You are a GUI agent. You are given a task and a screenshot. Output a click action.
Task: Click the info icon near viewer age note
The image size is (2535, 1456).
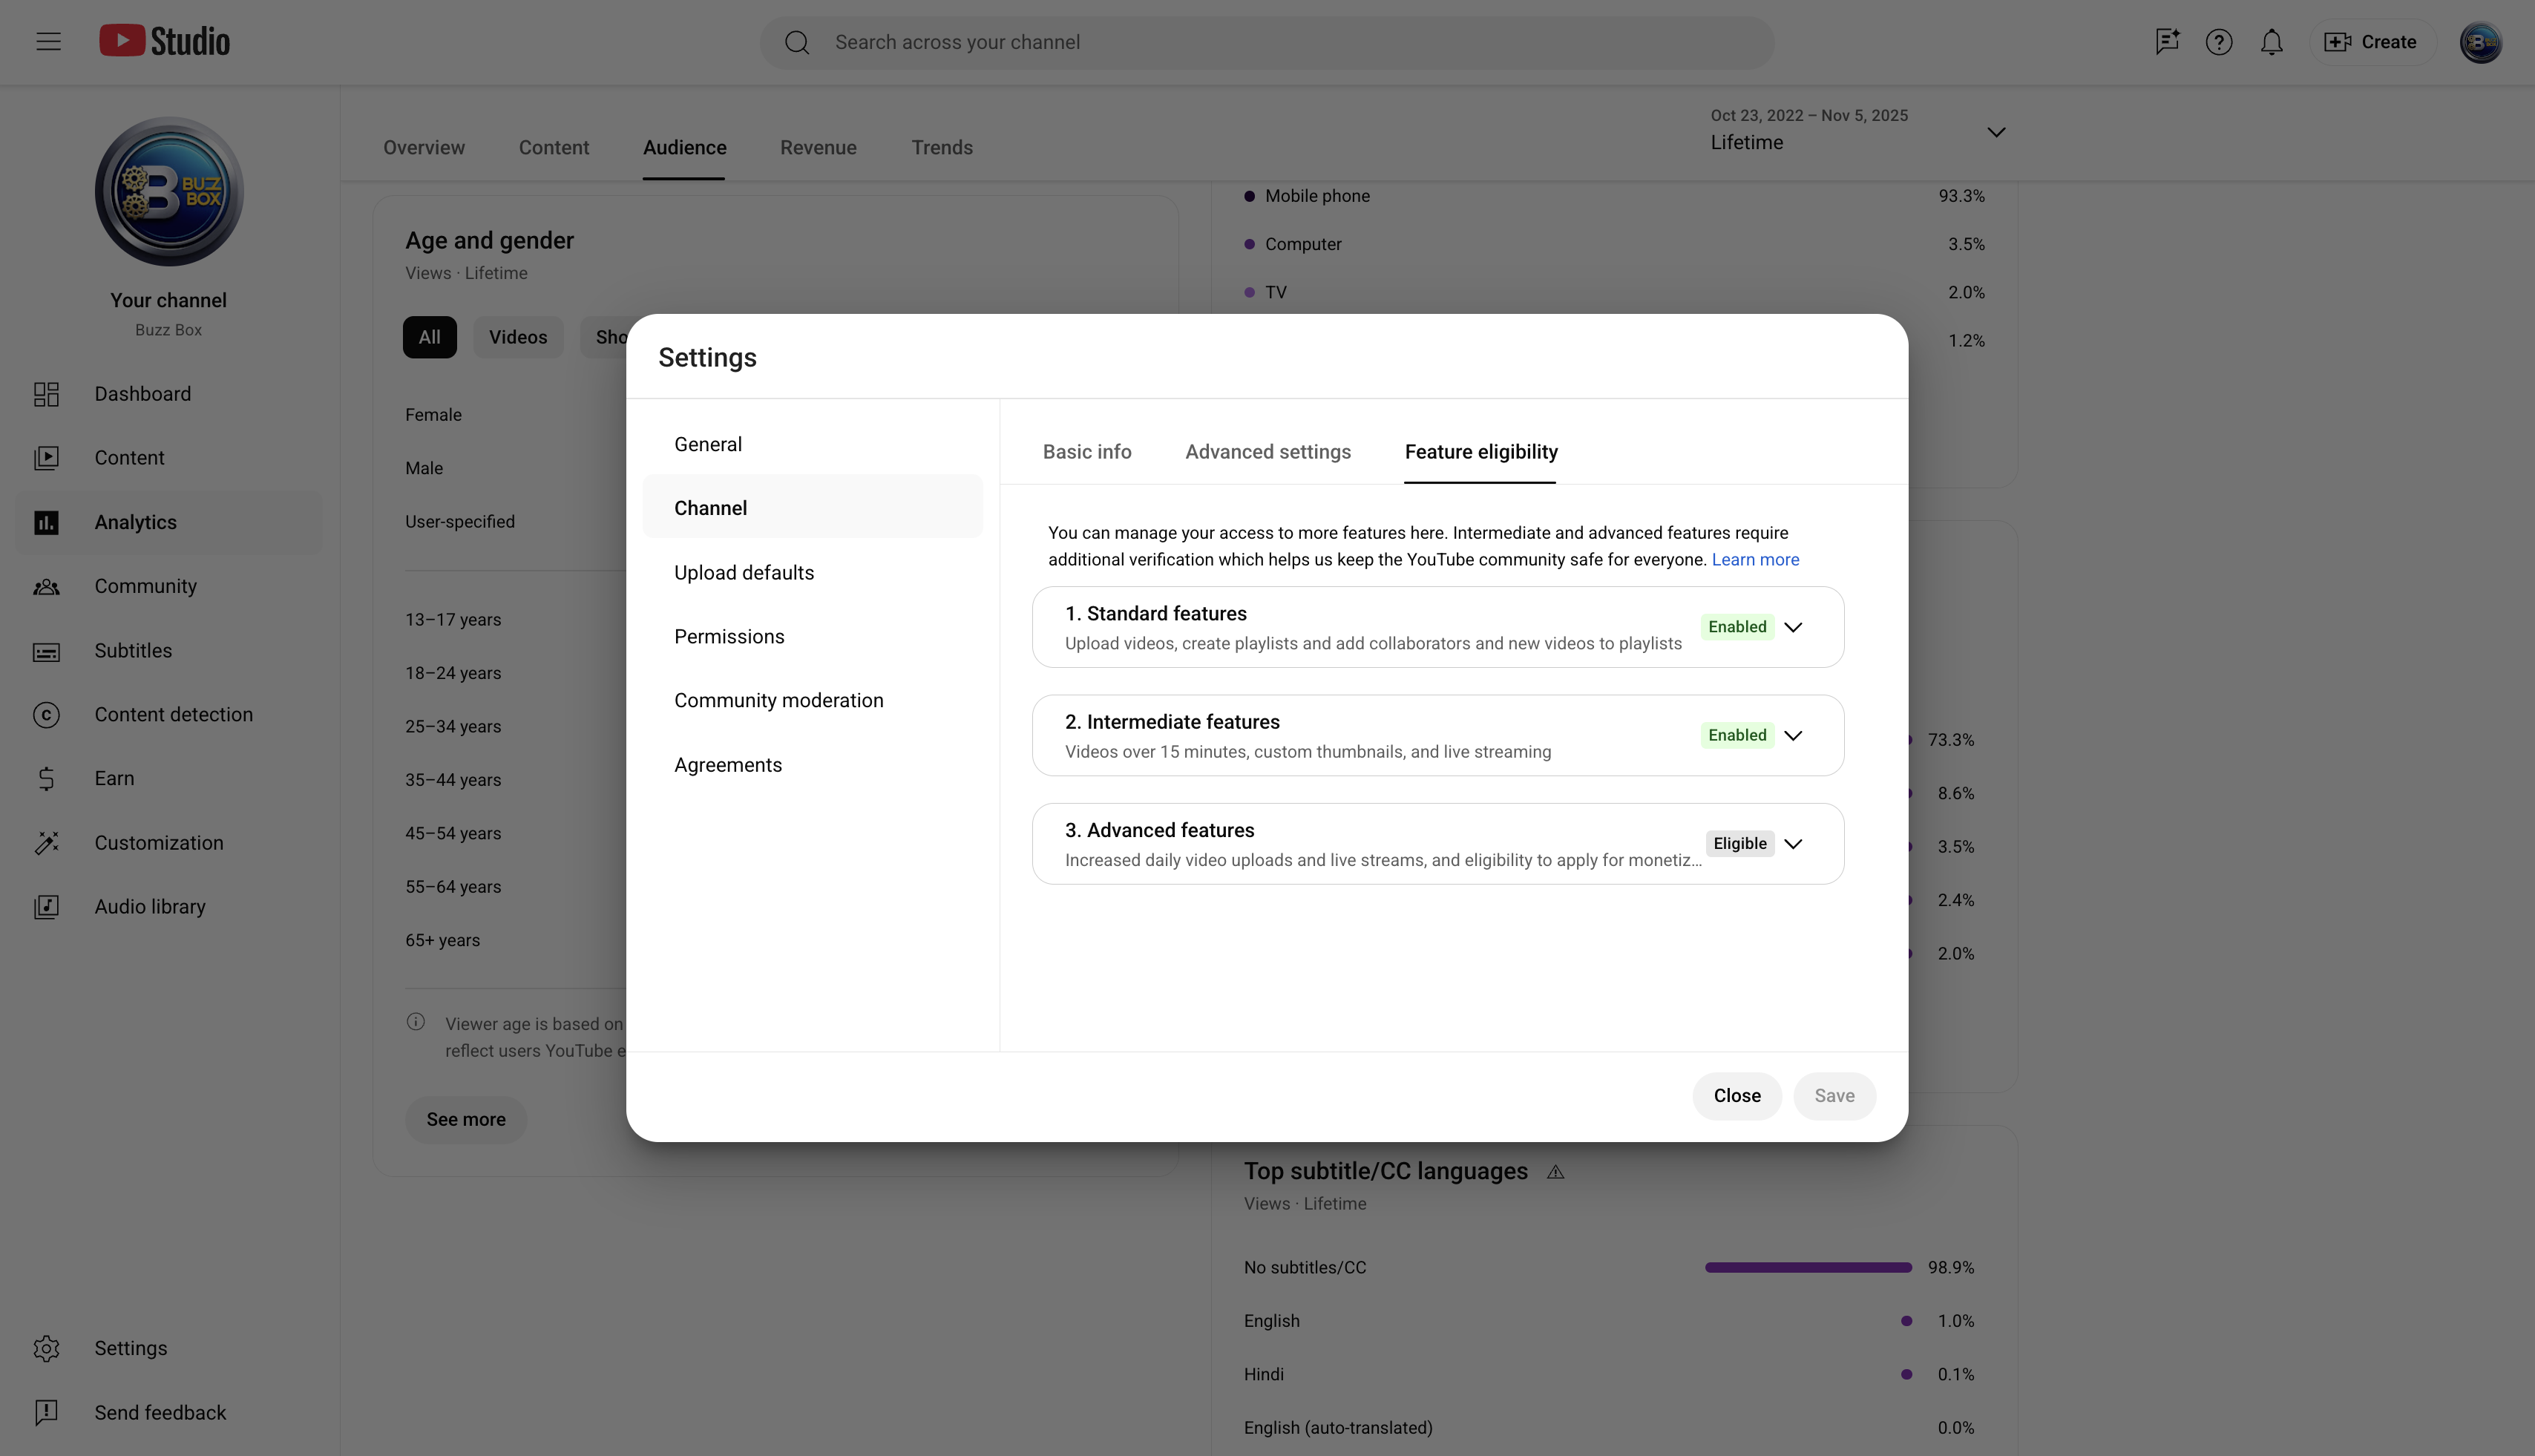coord(416,1022)
